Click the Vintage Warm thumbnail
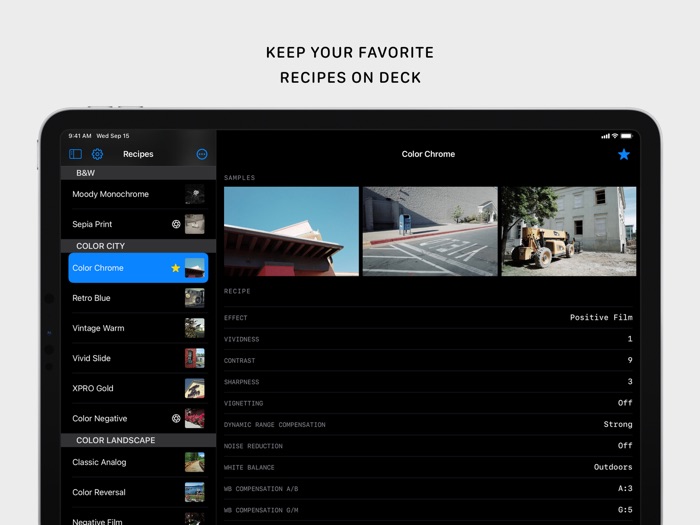This screenshot has width=700, height=525. point(195,328)
